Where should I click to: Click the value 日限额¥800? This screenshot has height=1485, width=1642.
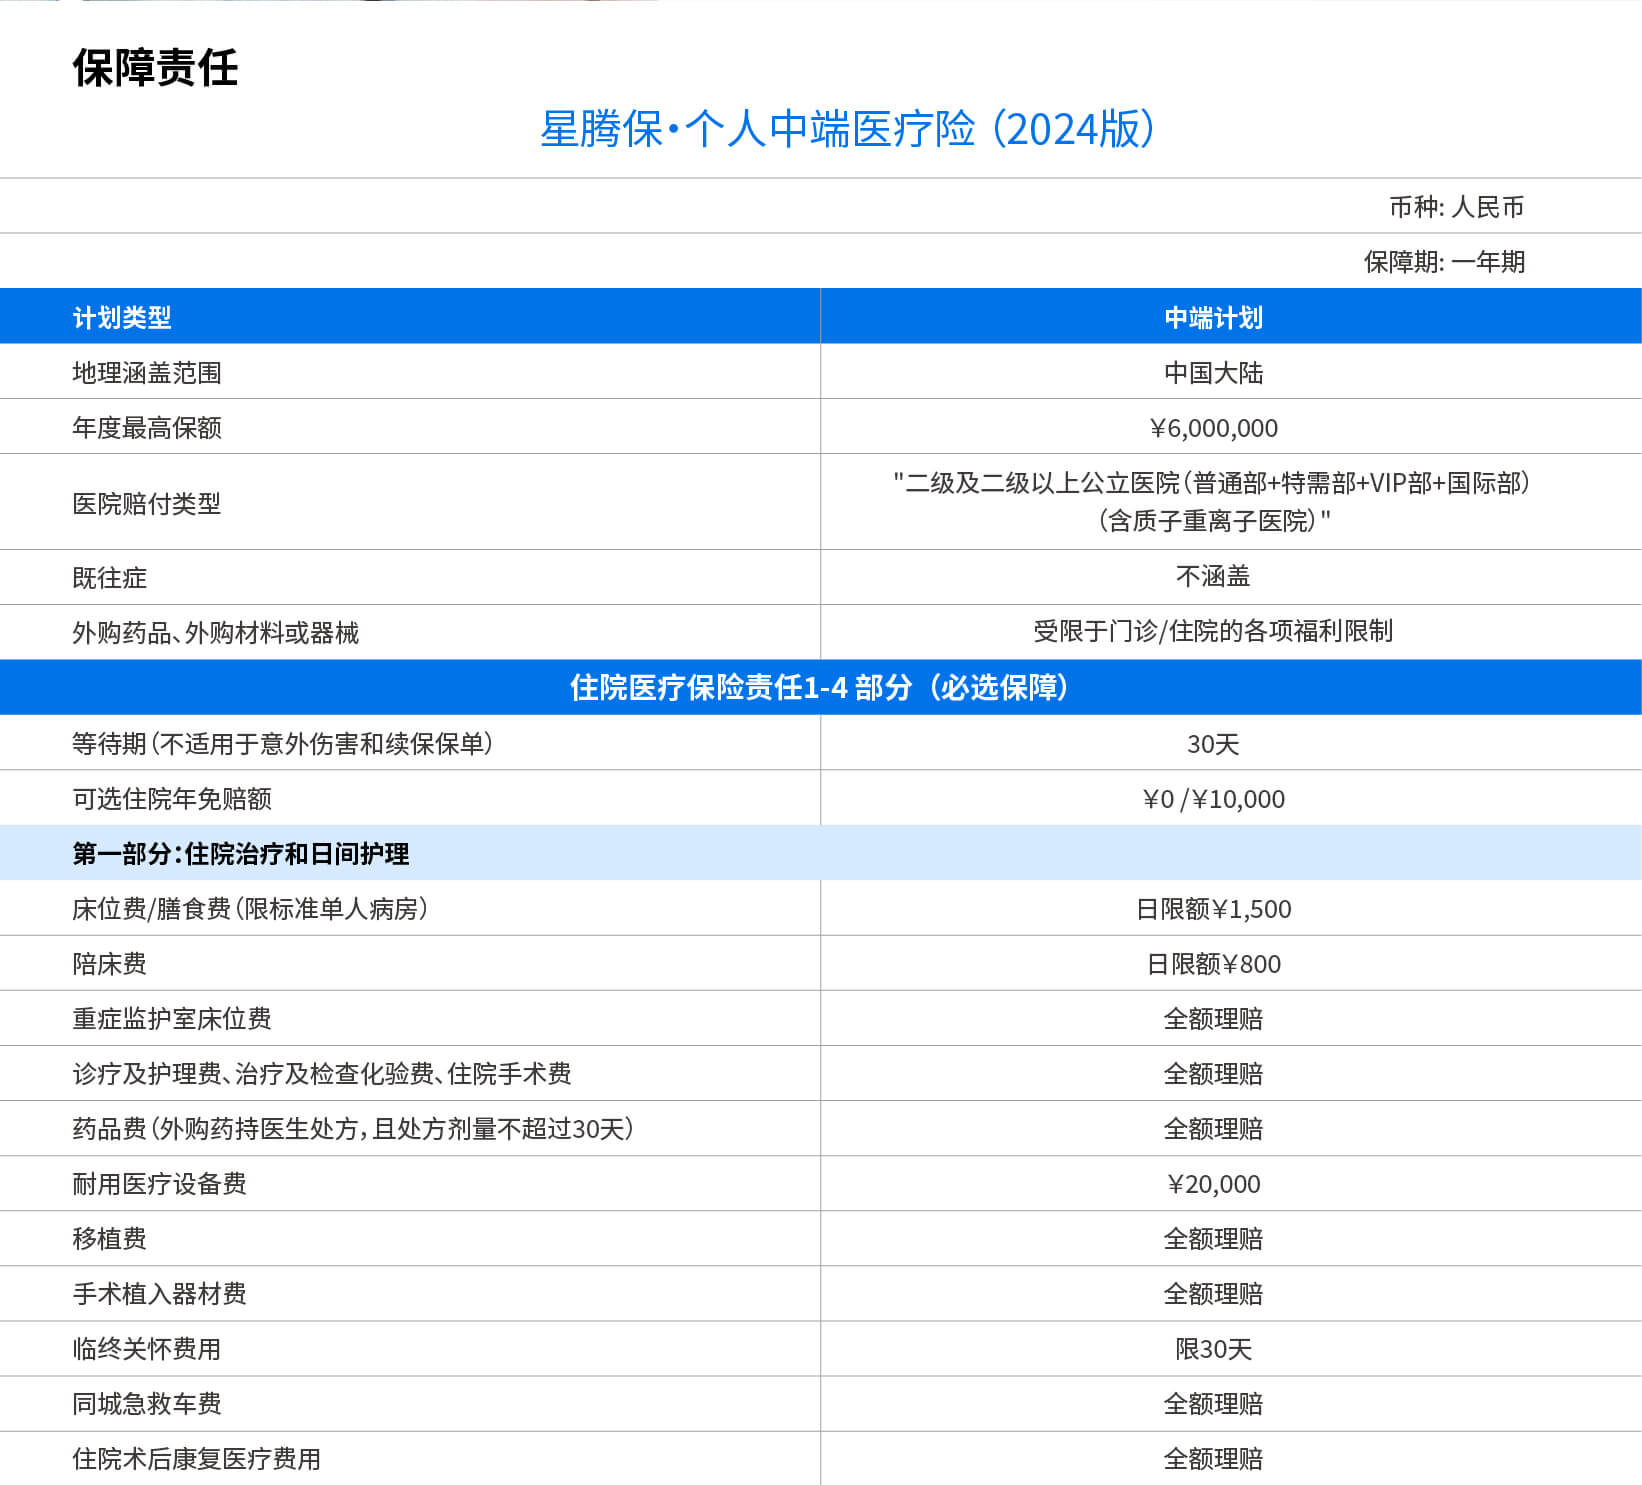[1214, 963]
